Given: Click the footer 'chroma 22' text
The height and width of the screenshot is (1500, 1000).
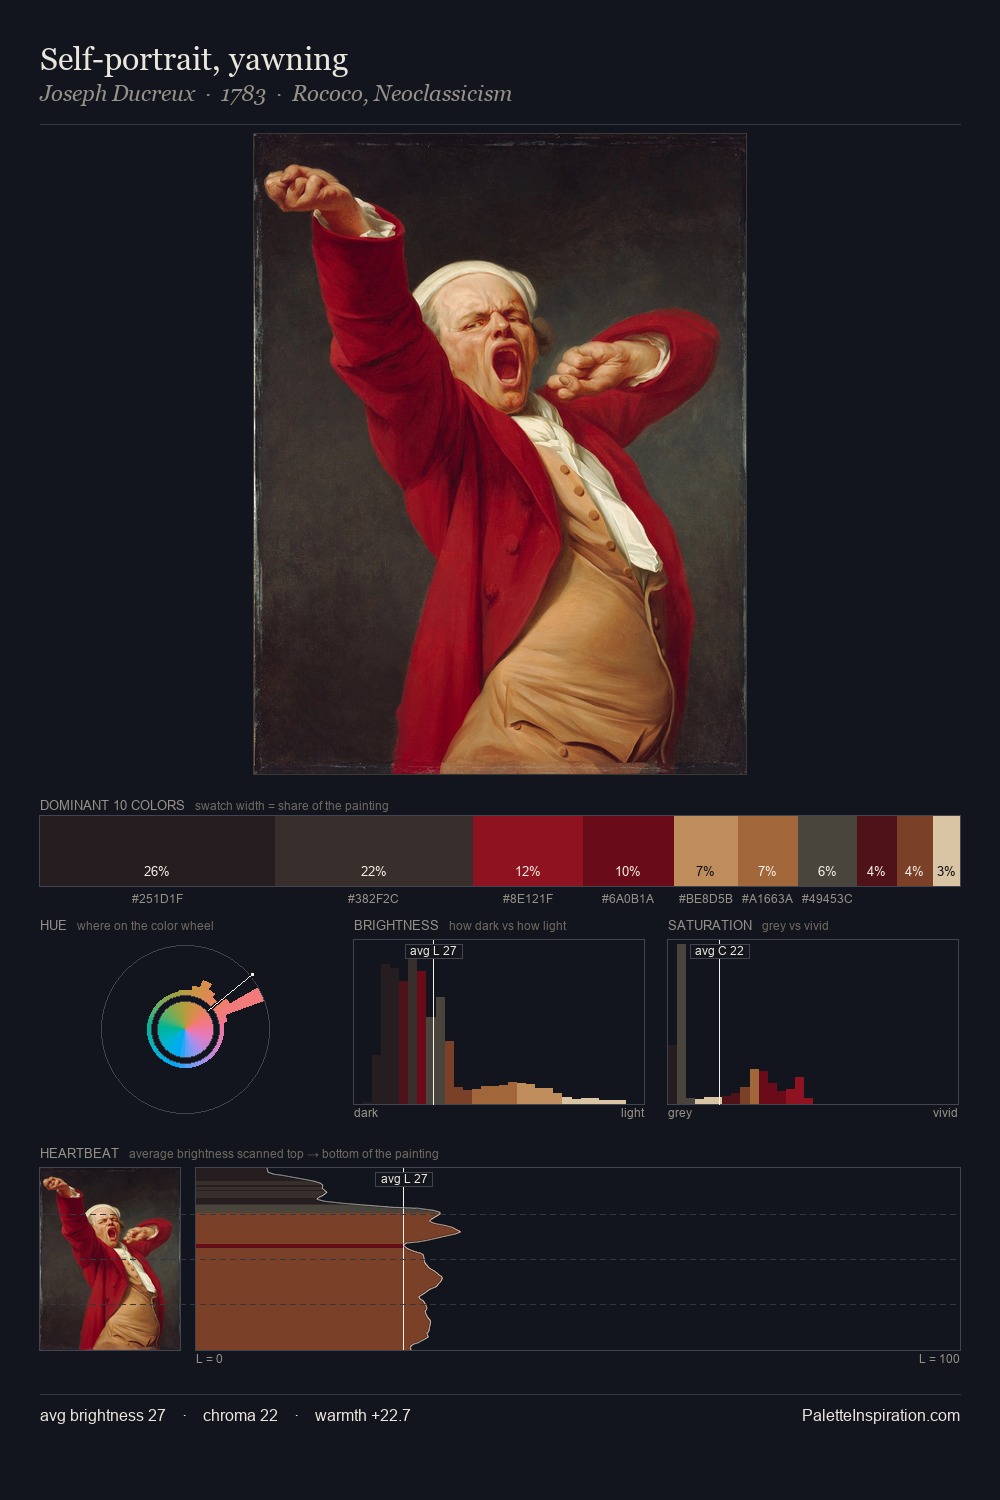Looking at the screenshot, I should pos(240,1415).
